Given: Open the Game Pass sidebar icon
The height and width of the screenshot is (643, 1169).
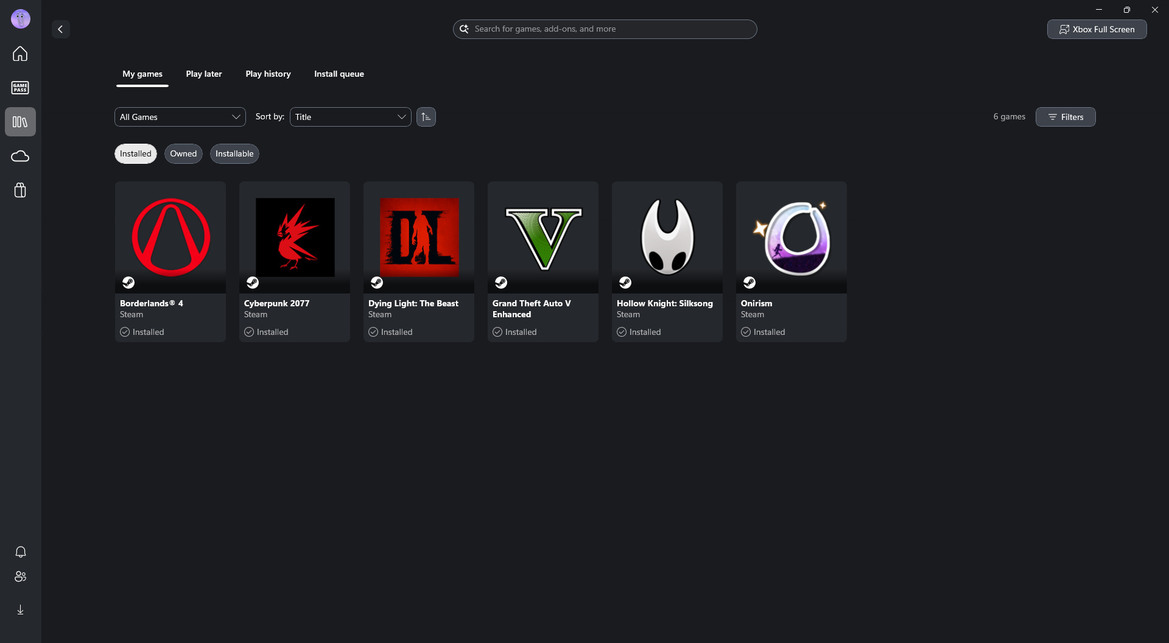Looking at the screenshot, I should tap(20, 88).
